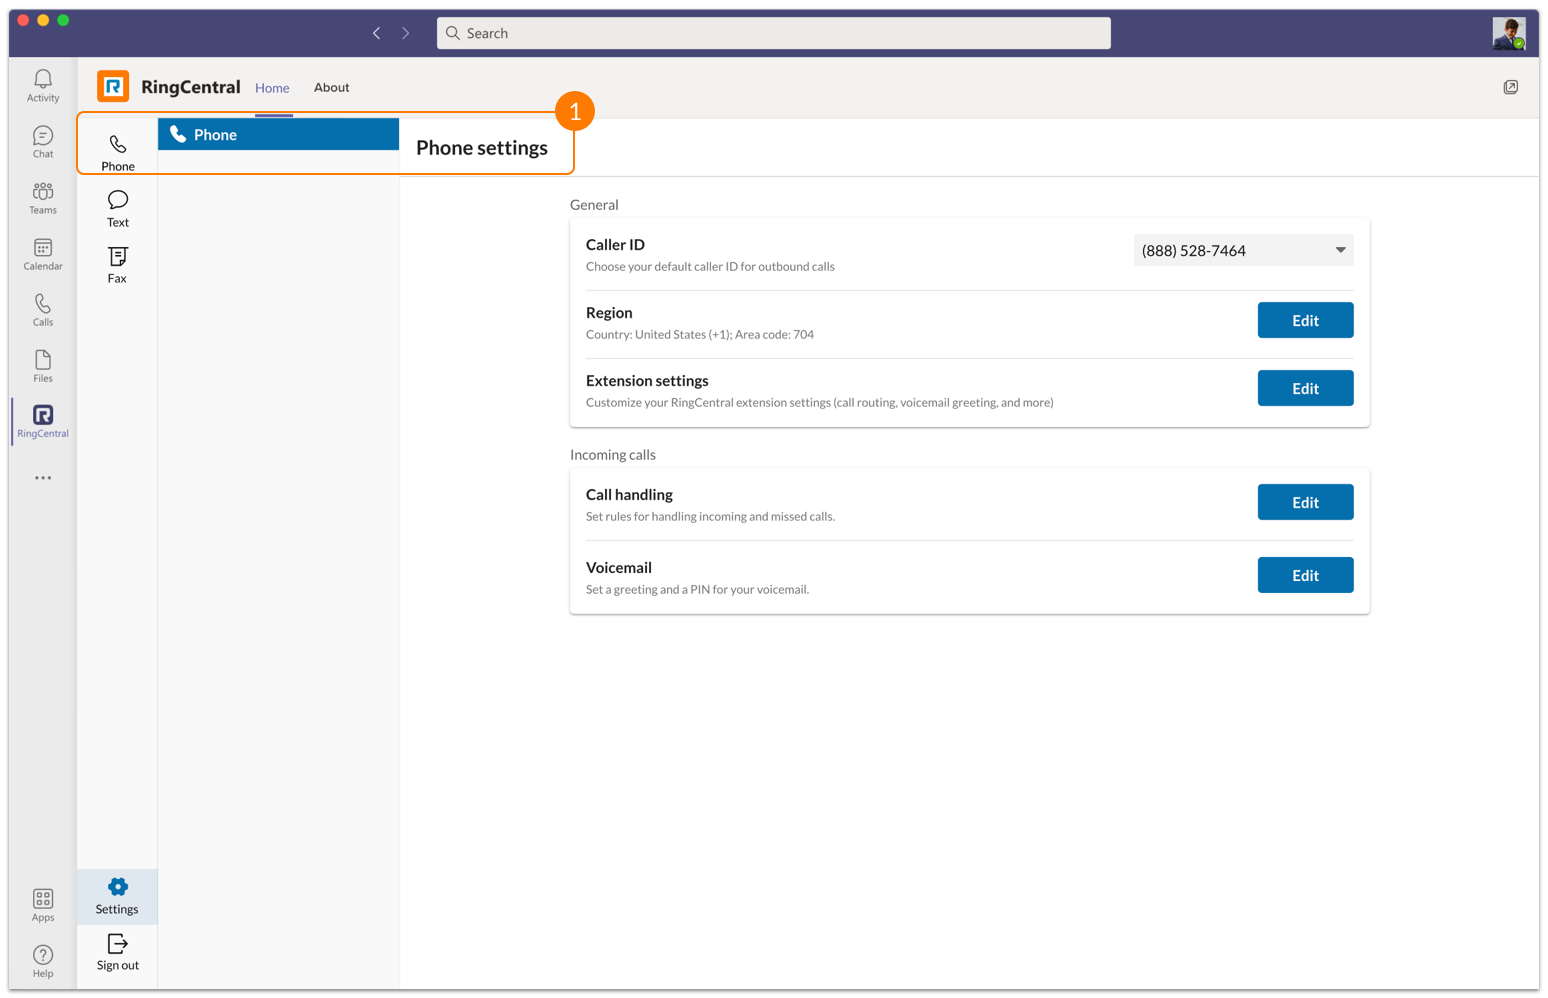Open the pop-out app icon

coord(1510,87)
